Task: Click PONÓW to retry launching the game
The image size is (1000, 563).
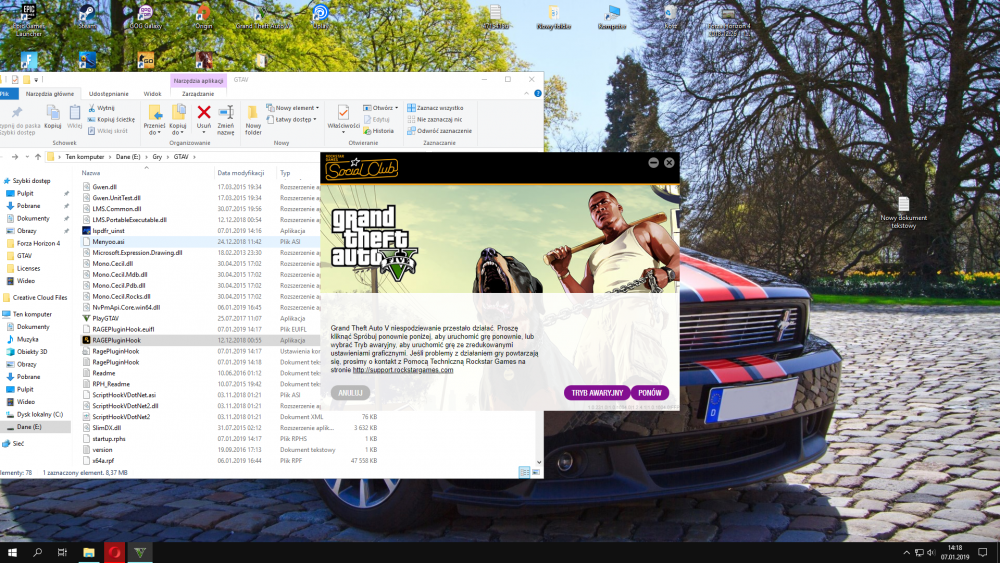Action: click(649, 393)
